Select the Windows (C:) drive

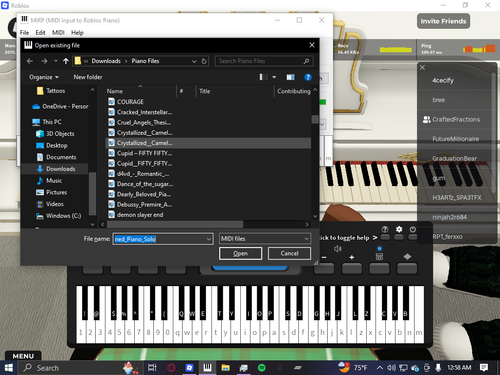(x=58, y=216)
